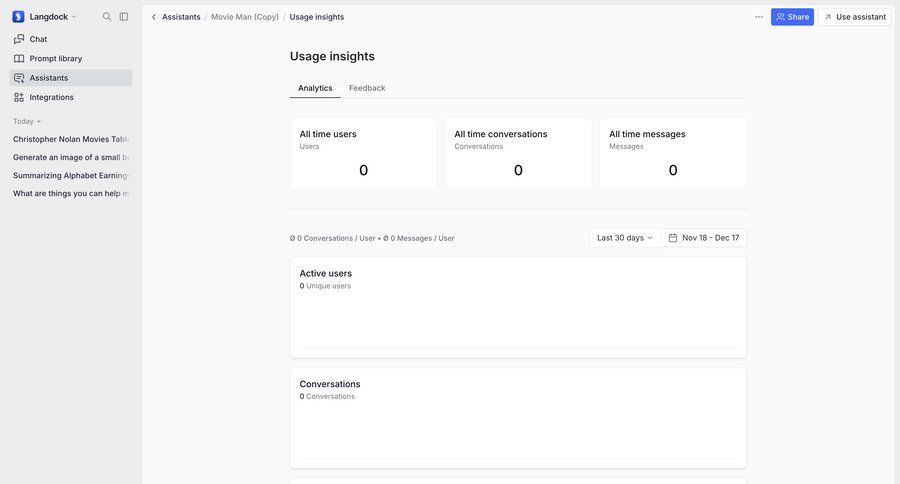Click the Usage insights page heading
This screenshot has height=484, width=900.
[332, 56]
